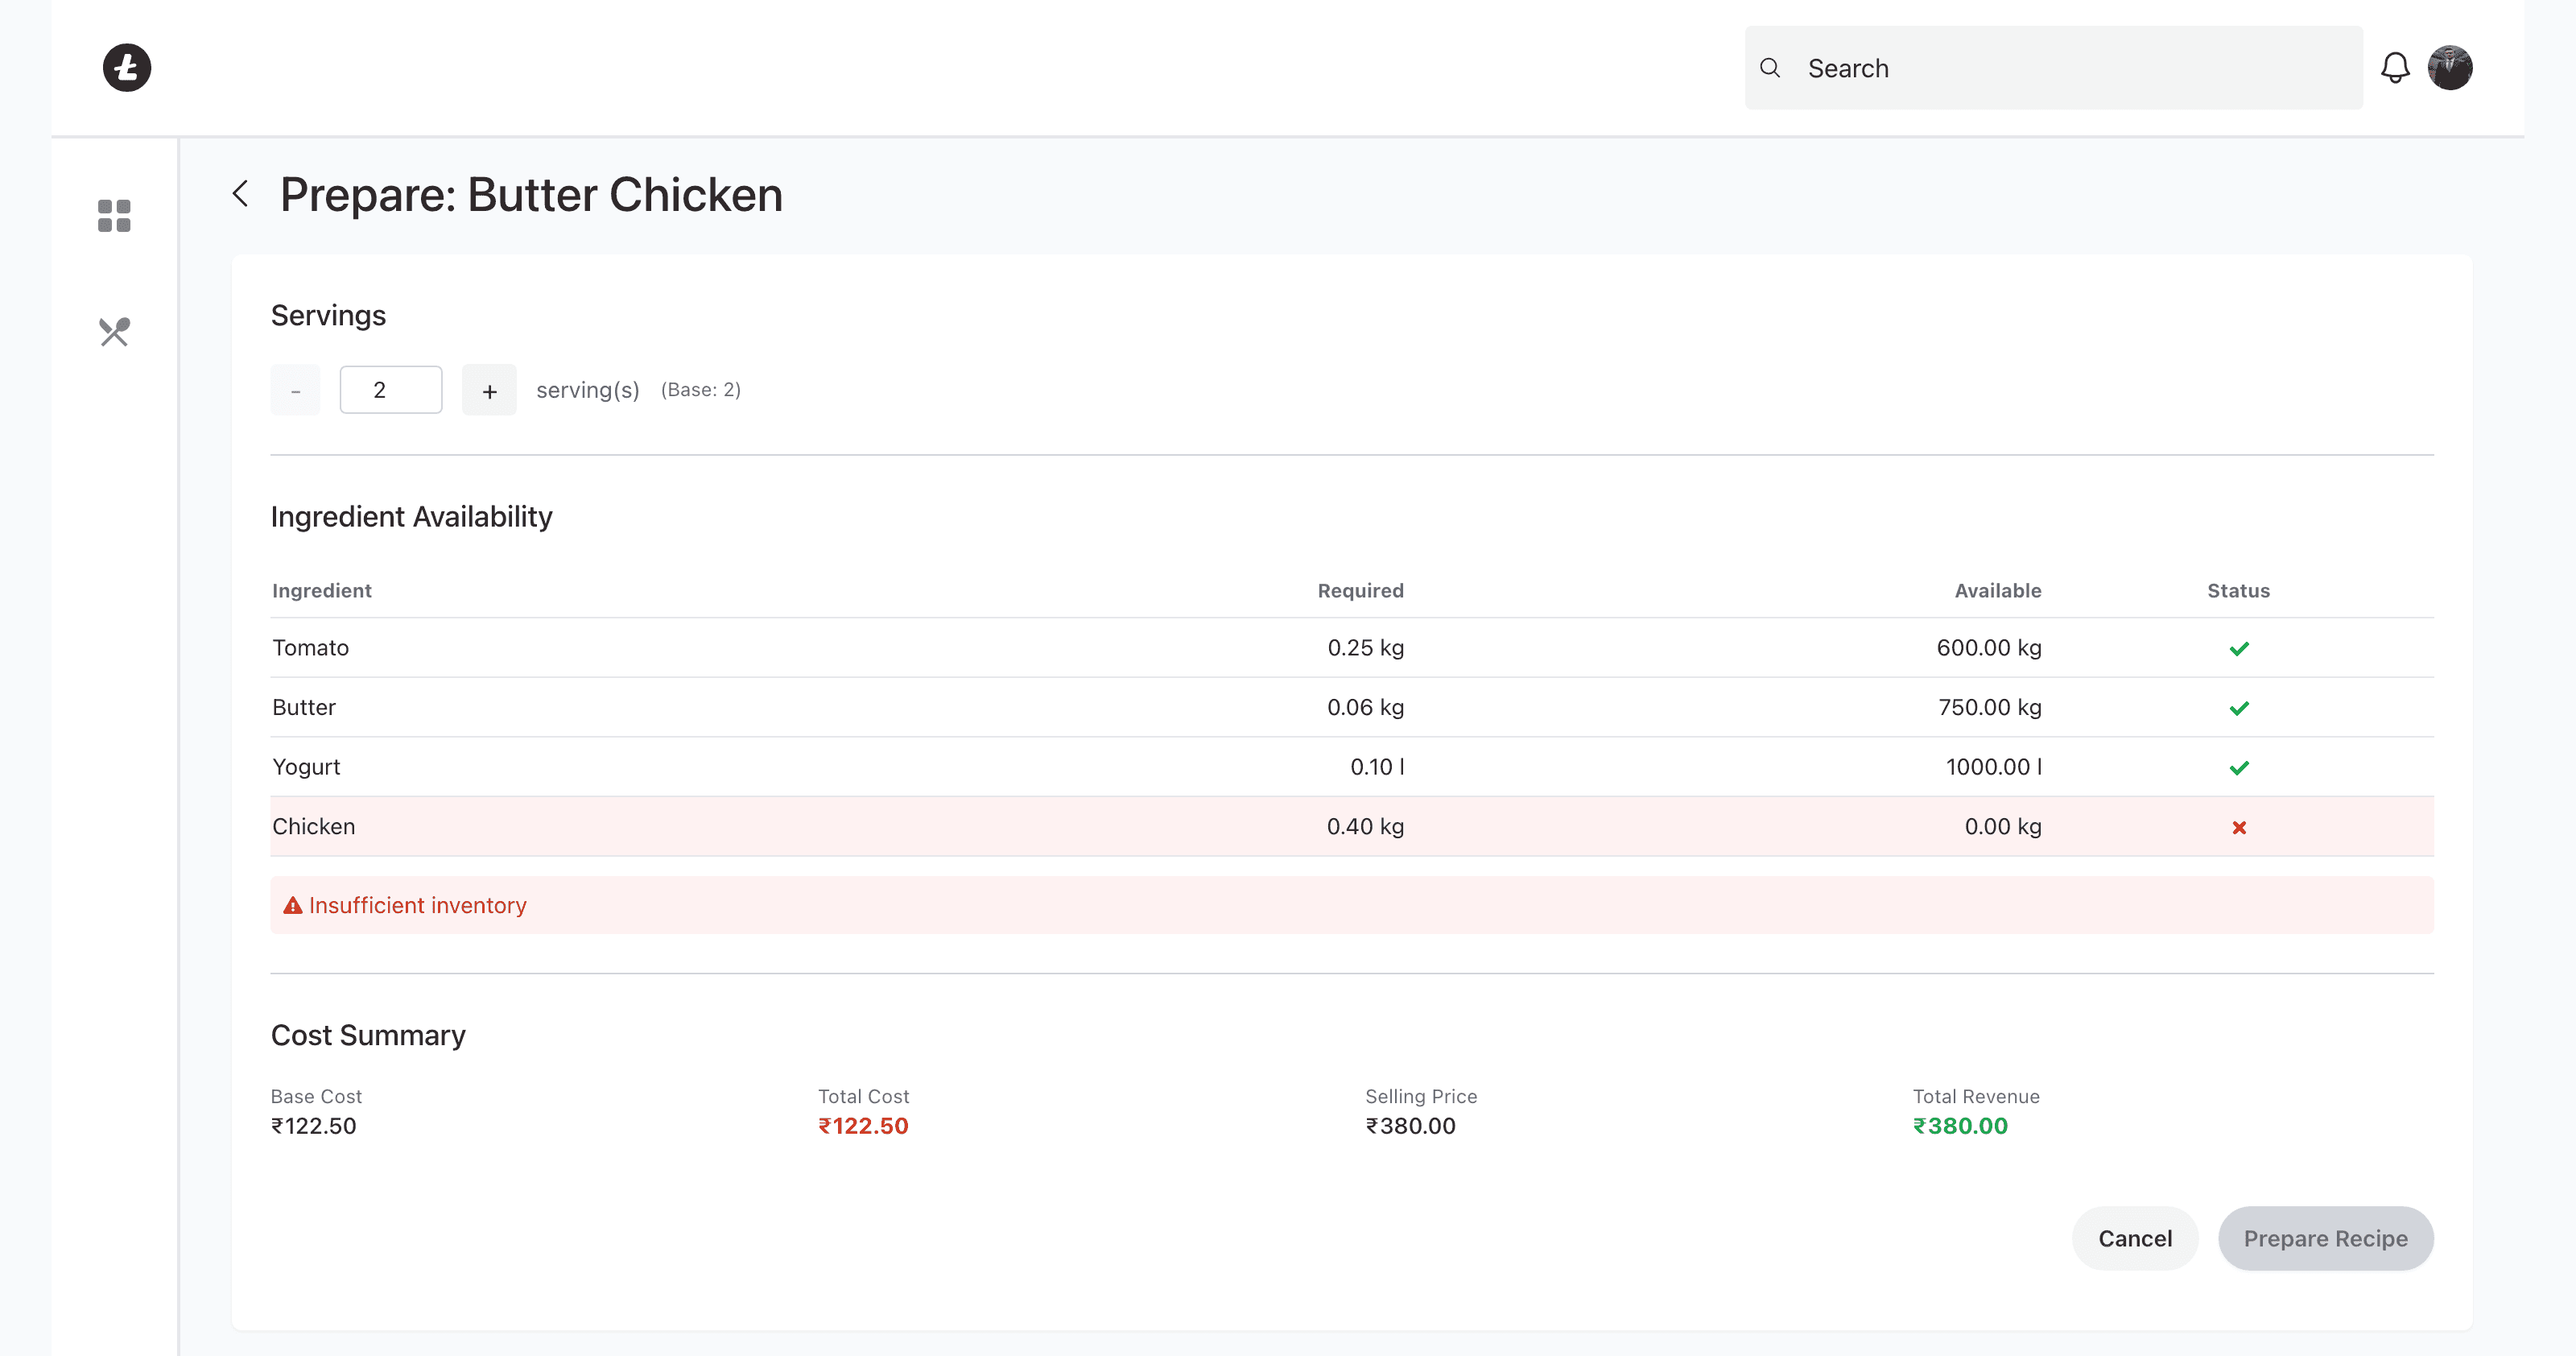The width and height of the screenshot is (2576, 1356).
Task: Click the green check status for Yogurt
Action: click(2239, 767)
